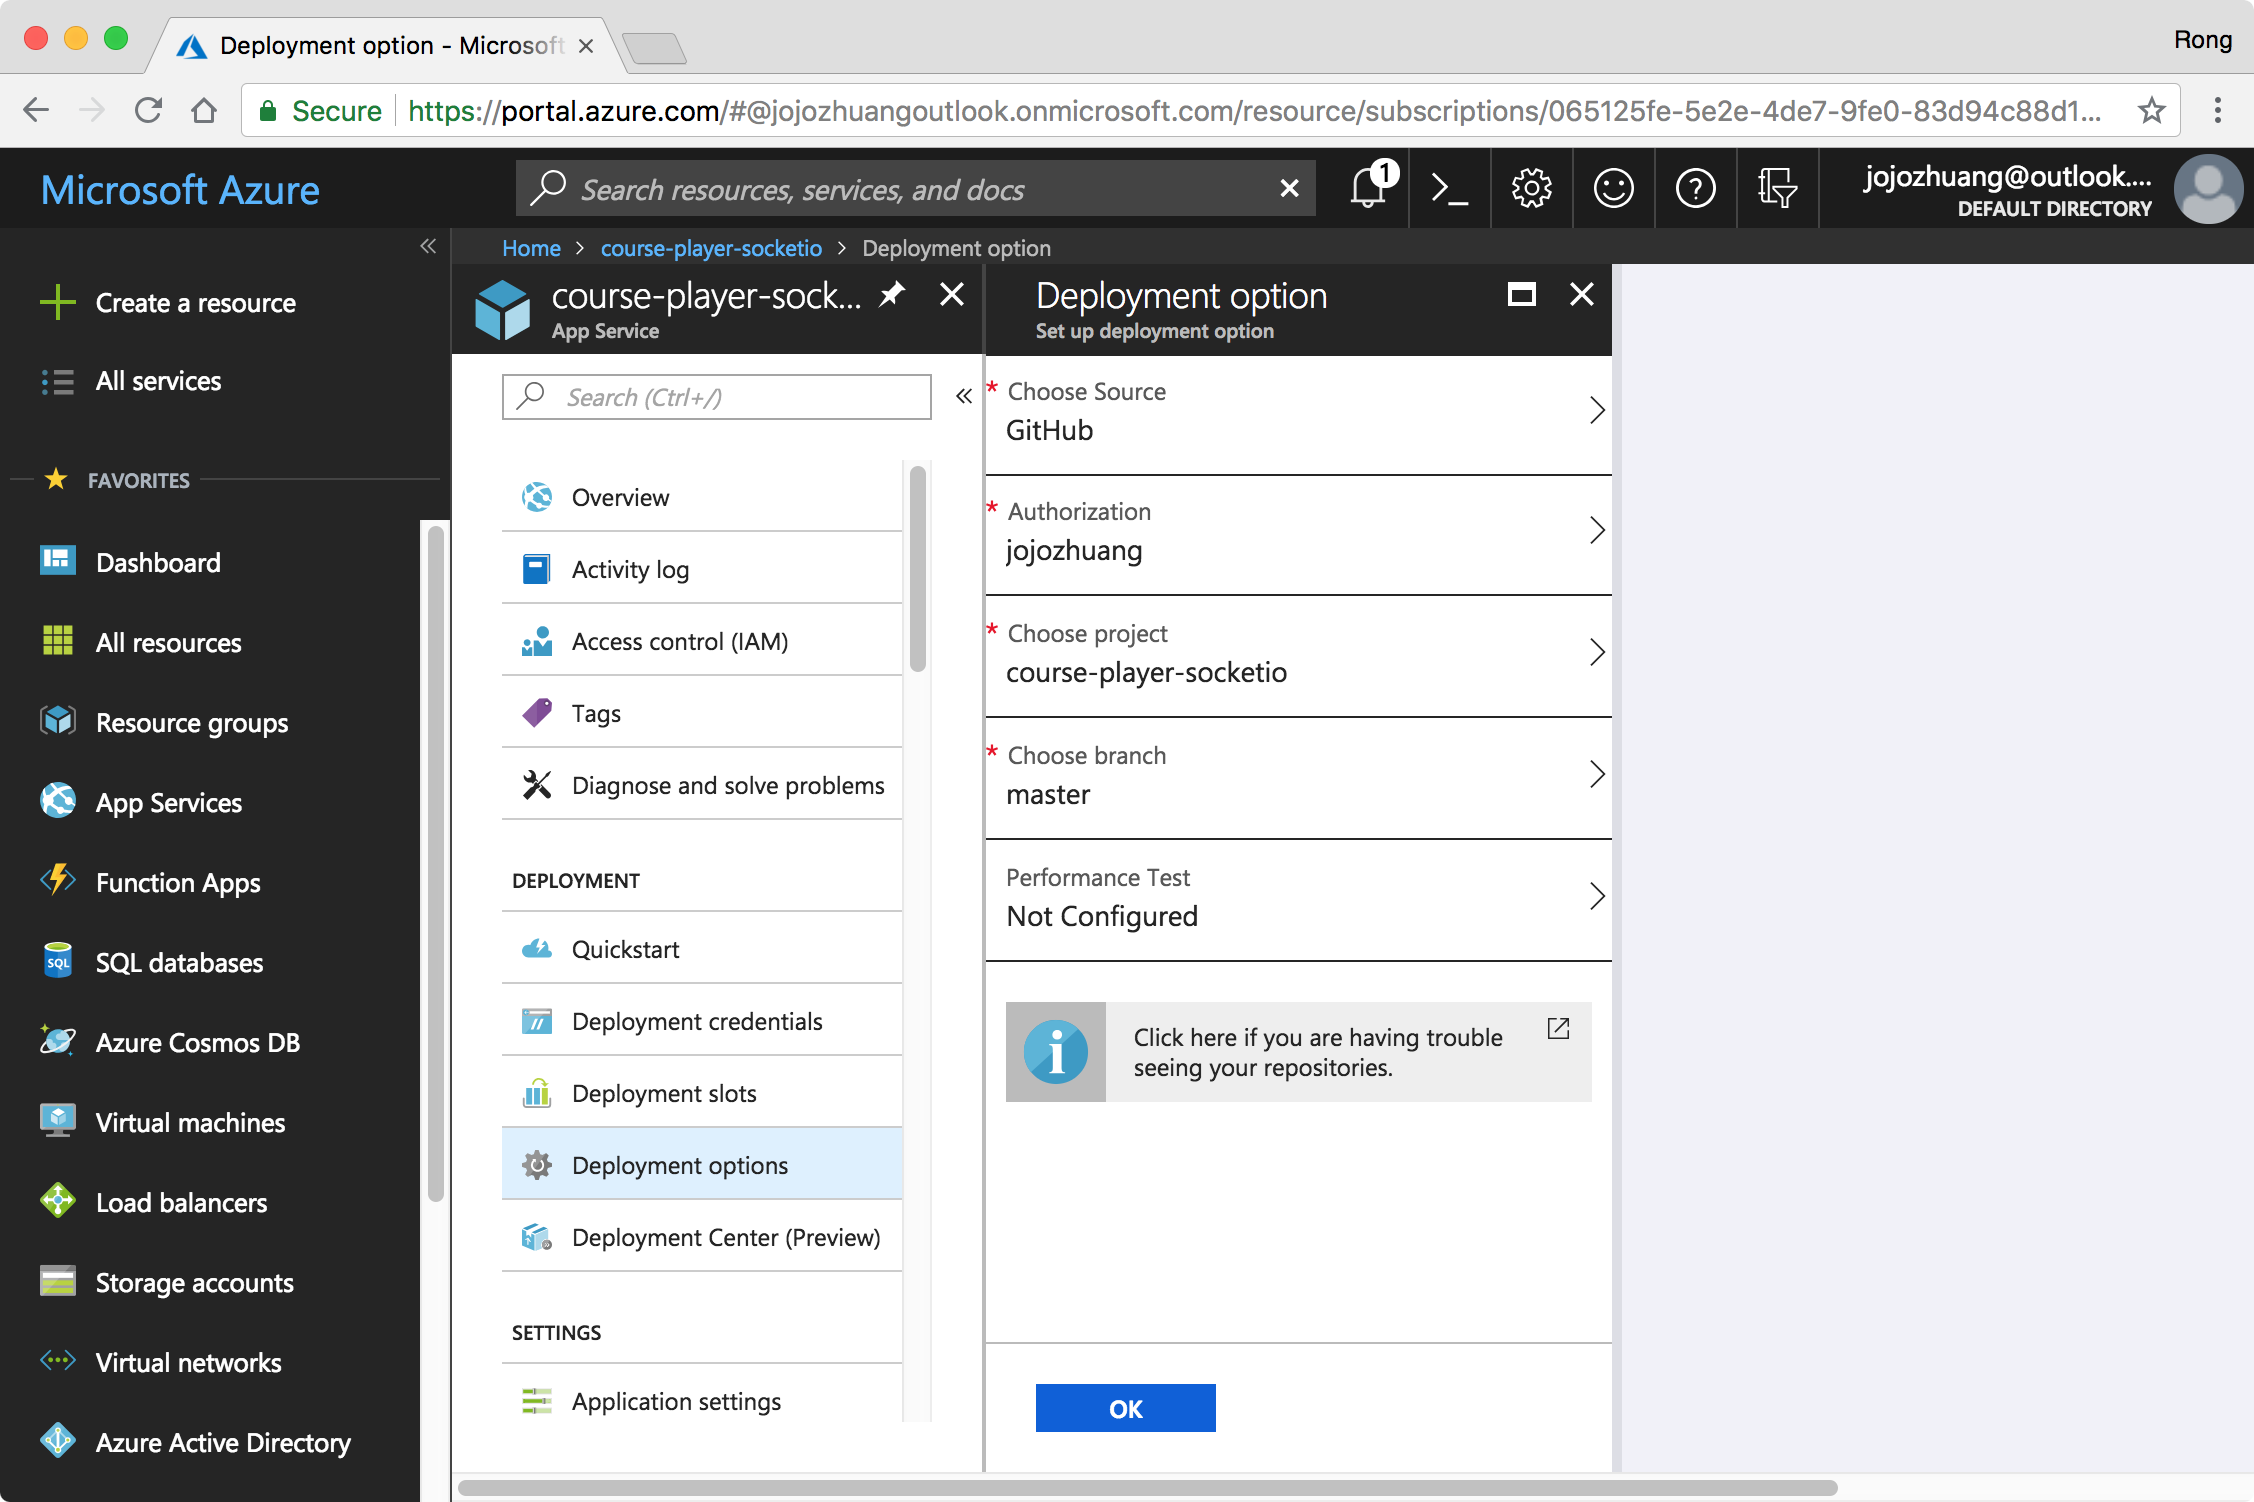This screenshot has height=1502, width=2254.
Task: Open the help question mark icon
Action: click(1695, 188)
